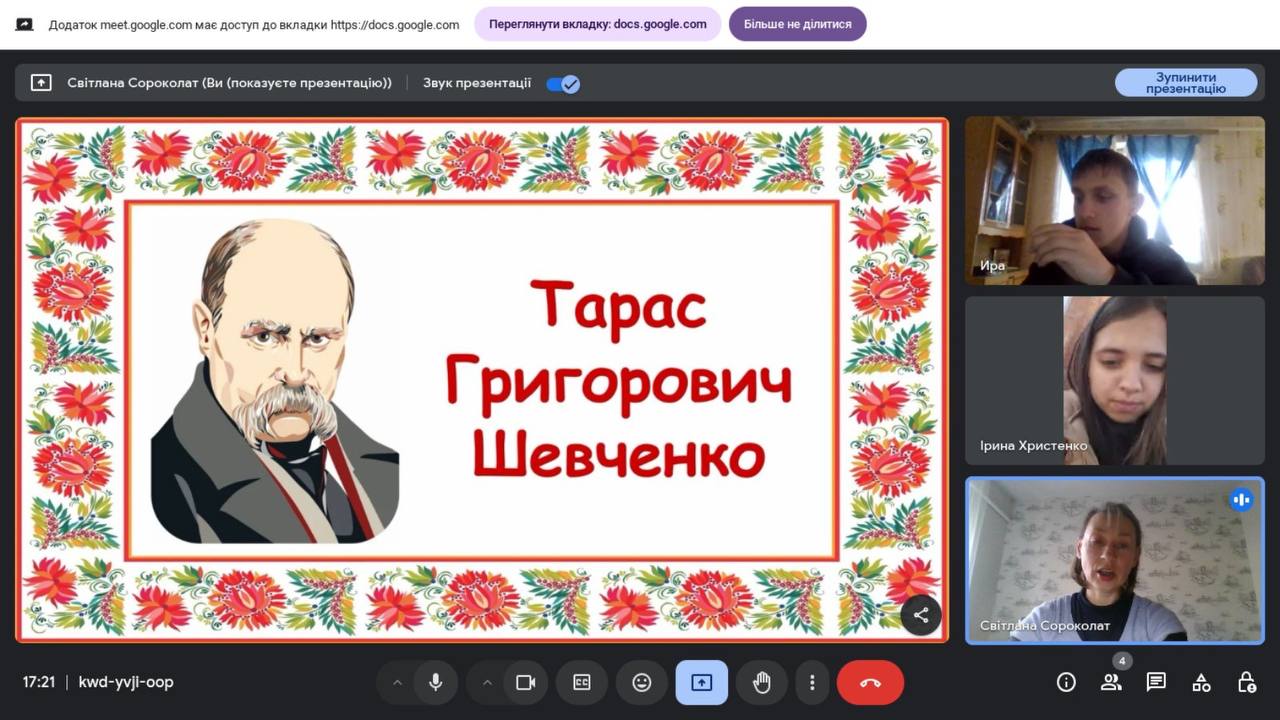Click the participant count badge 4
The height and width of the screenshot is (720, 1280).
[x=1122, y=661]
